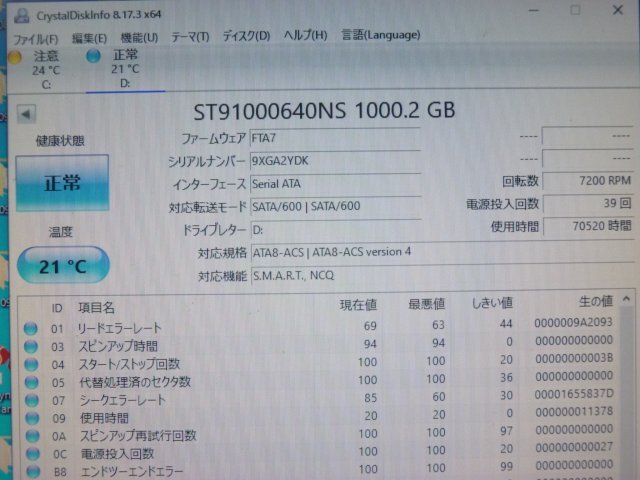The width and height of the screenshot is (640, 480).
Task: Click the status dot for ID 0A row
Action: pyautogui.click(x=33, y=436)
